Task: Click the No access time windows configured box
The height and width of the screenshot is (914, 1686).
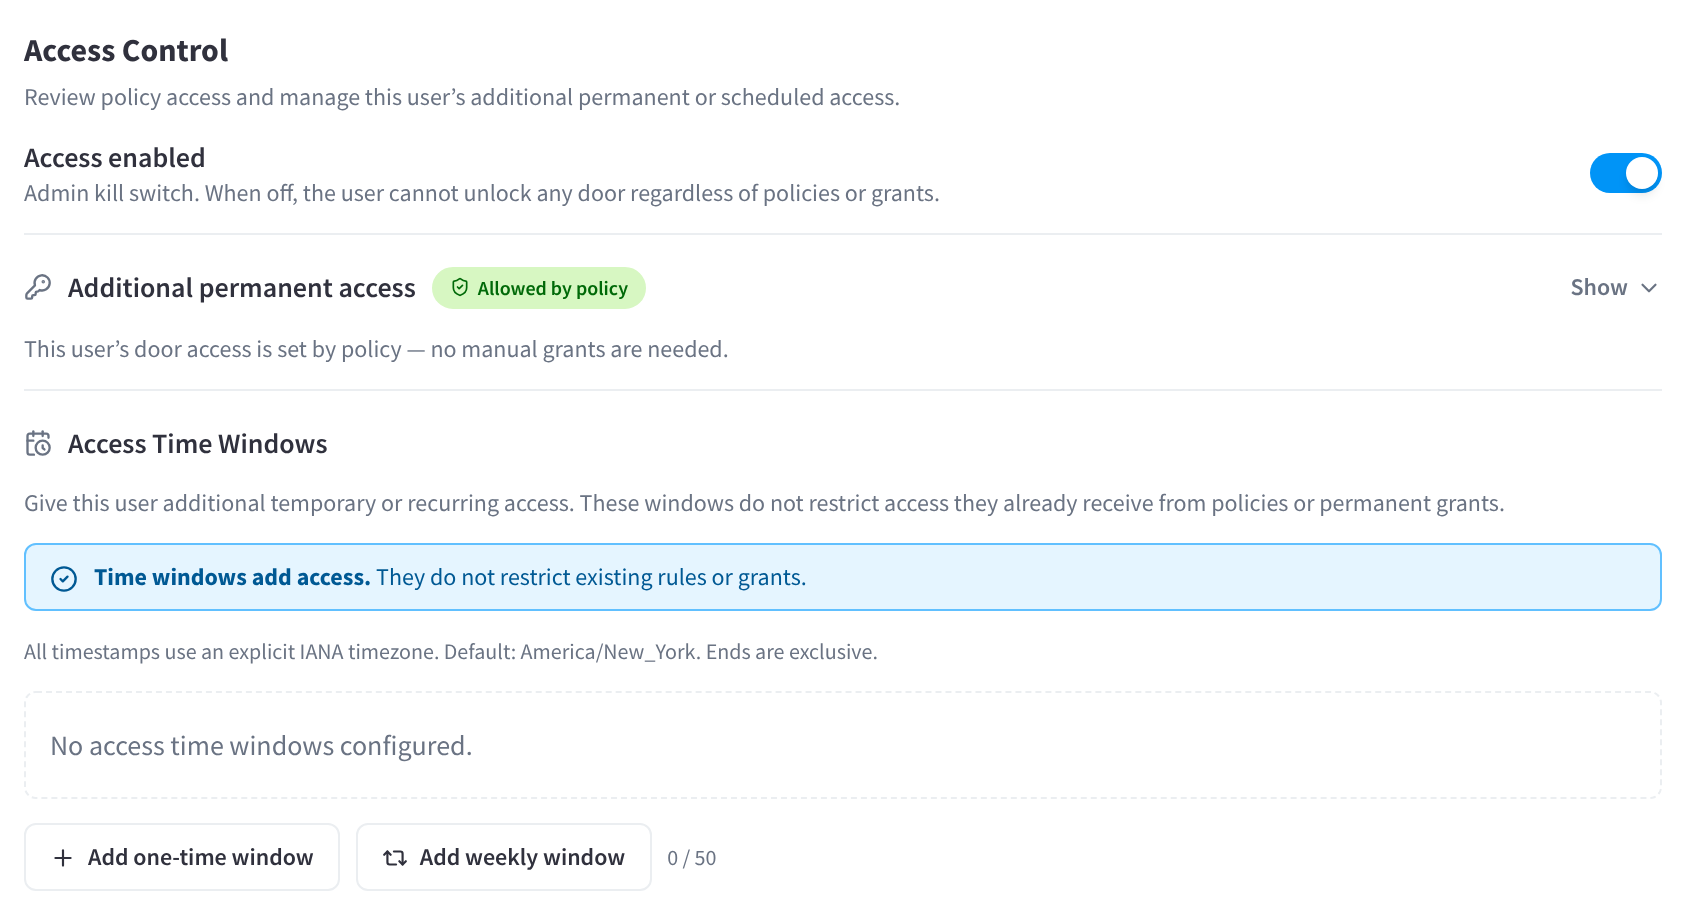Action: pyautogui.click(x=843, y=745)
